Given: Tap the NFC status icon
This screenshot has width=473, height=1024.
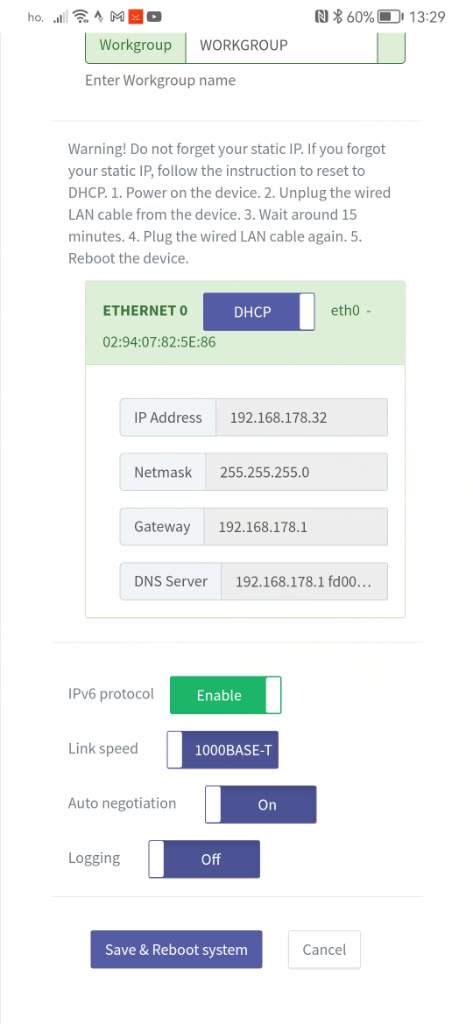Looking at the screenshot, I should tap(322, 17).
